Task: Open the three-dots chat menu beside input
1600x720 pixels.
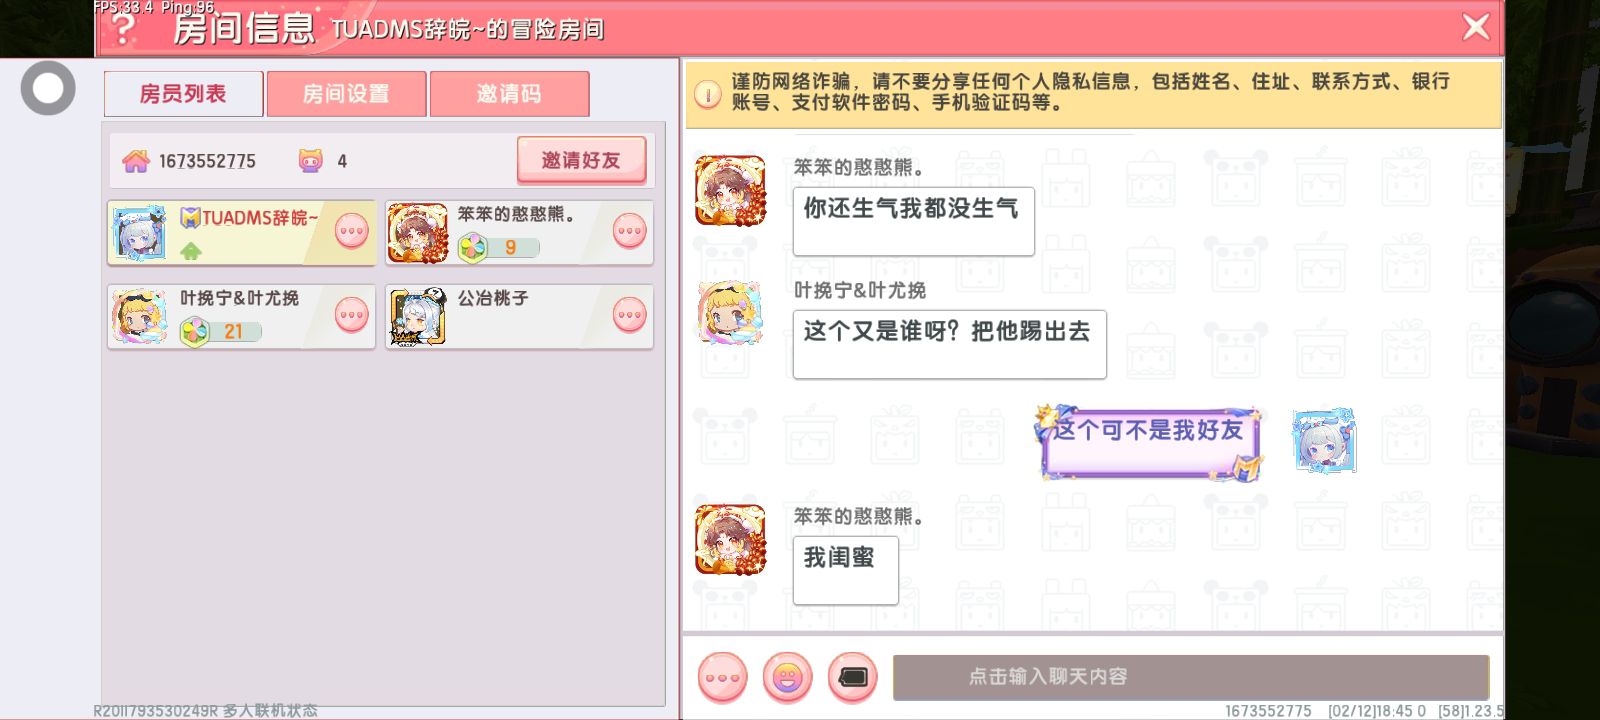Action: [x=722, y=677]
